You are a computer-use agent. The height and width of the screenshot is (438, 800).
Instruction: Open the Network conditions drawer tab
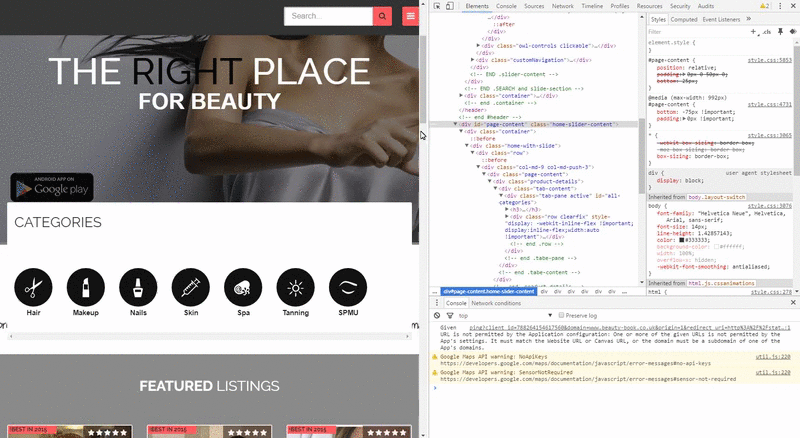point(496,303)
